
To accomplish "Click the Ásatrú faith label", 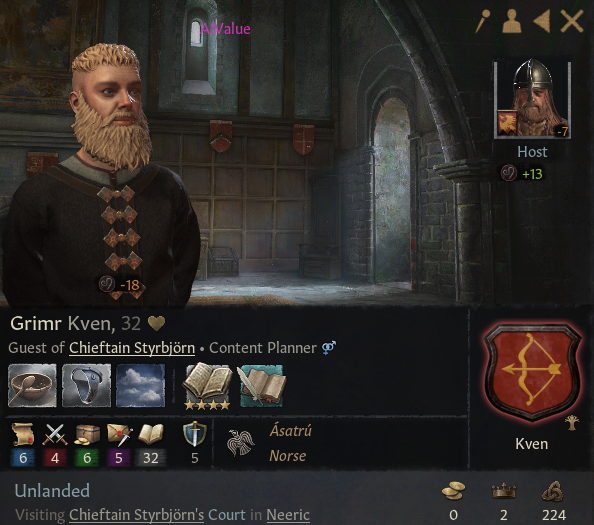I will pyautogui.click(x=291, y=431).
